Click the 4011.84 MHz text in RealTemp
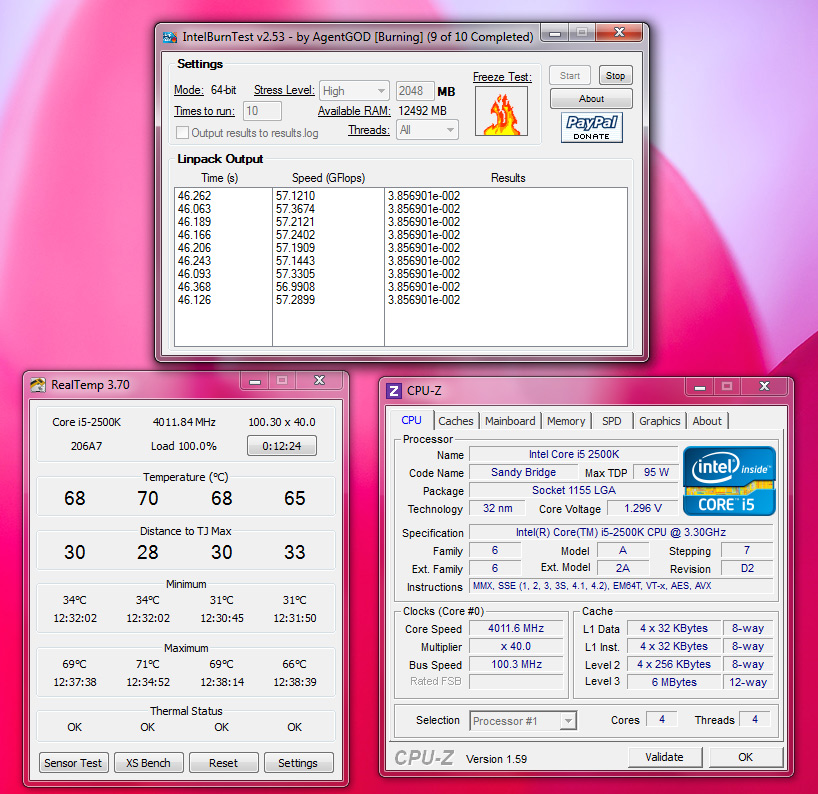 pos(184,422)
